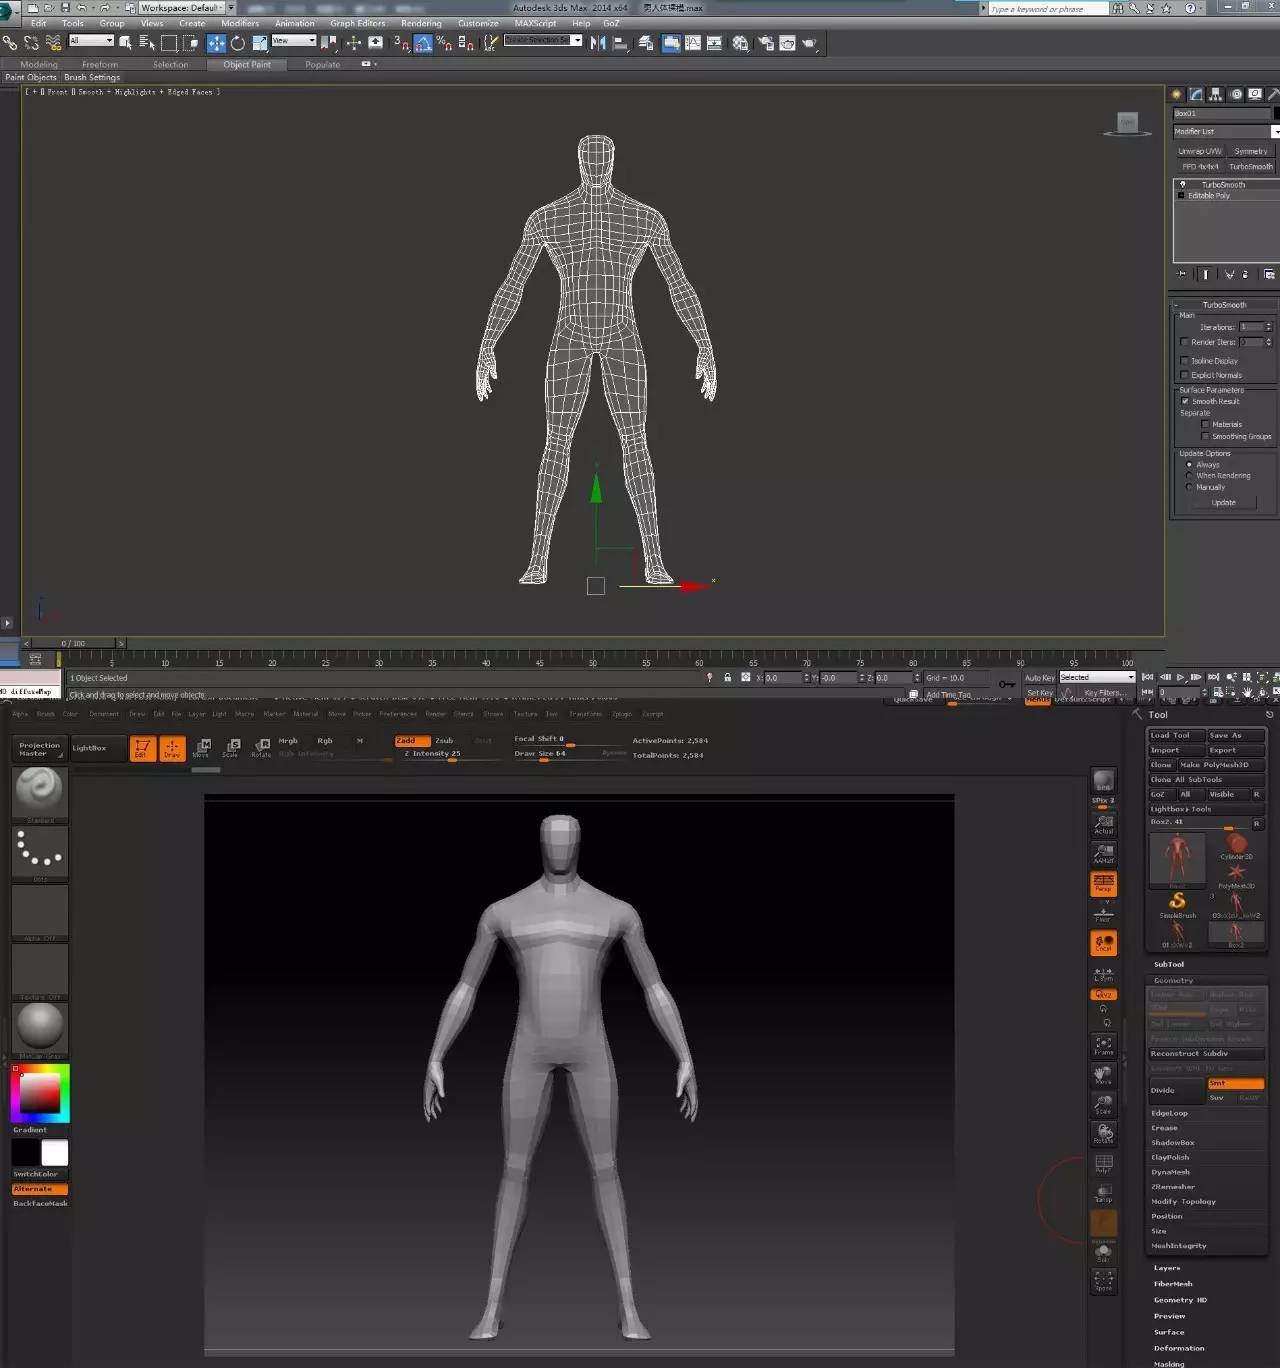1280x1368 pixels.
Task: Open the GoZ menu in 3ds Max
Action: (x=611, y=23)
